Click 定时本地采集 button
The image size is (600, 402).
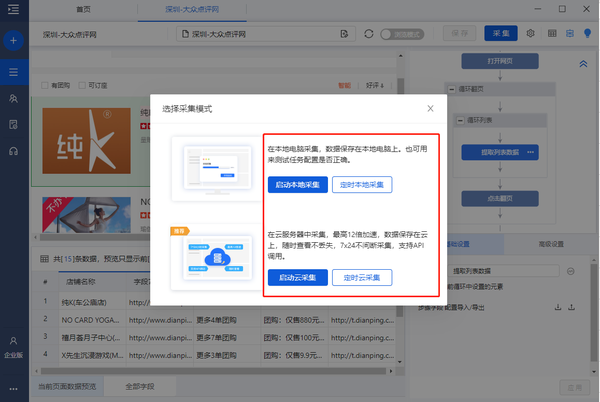click(x=362, y=185)
